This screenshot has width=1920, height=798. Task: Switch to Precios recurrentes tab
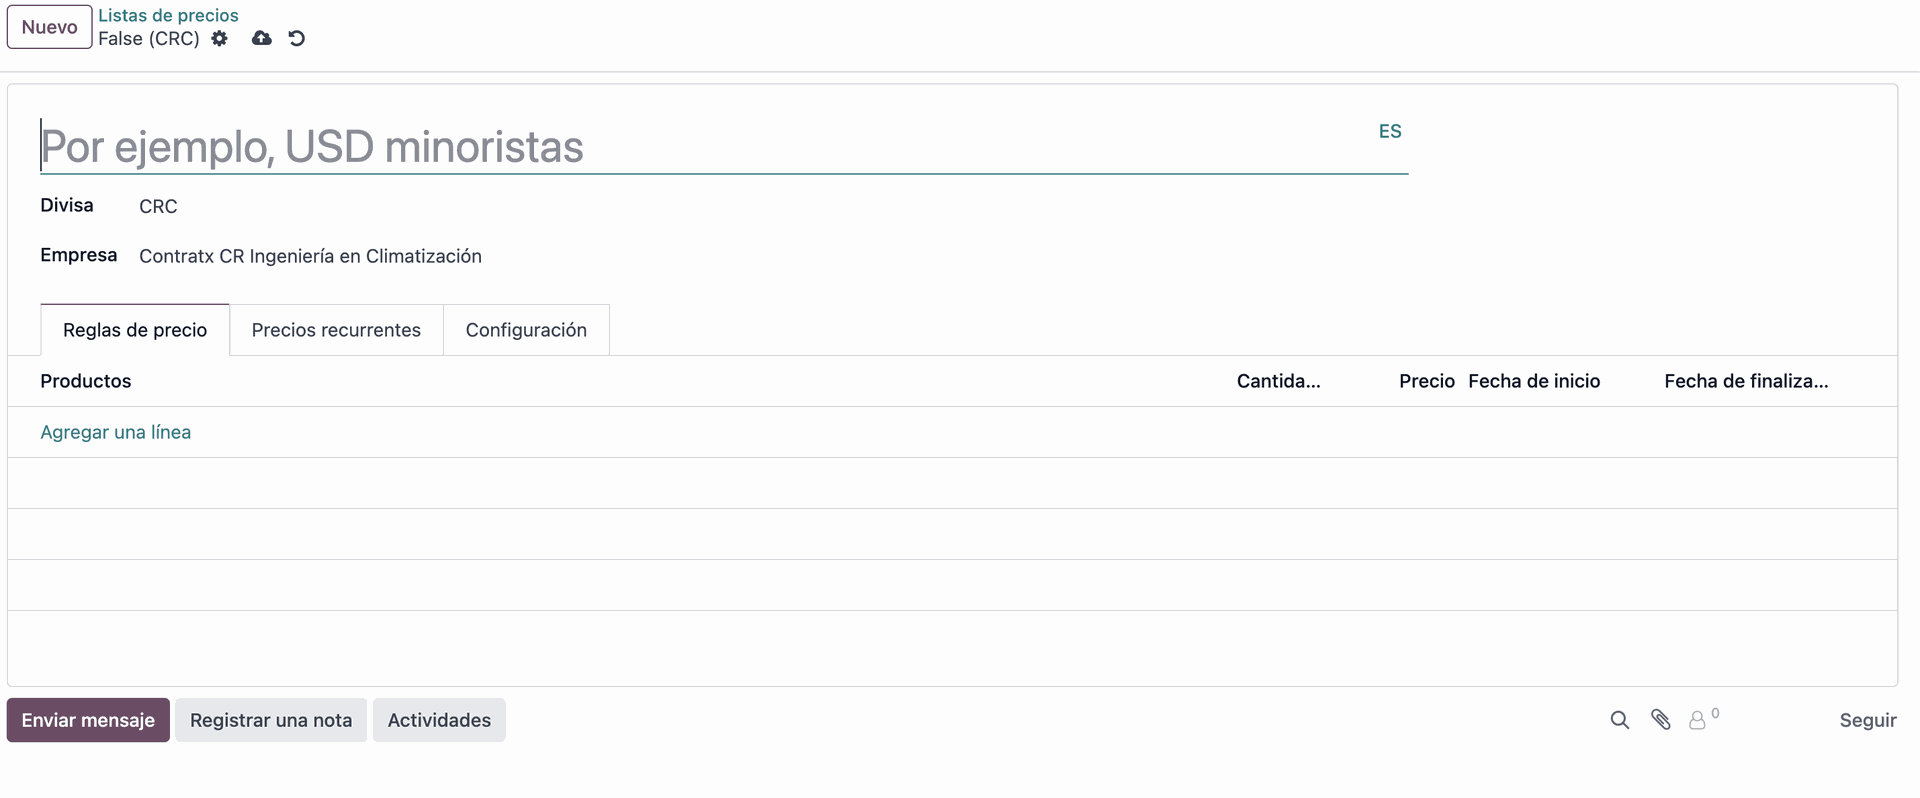pos(336,330)
